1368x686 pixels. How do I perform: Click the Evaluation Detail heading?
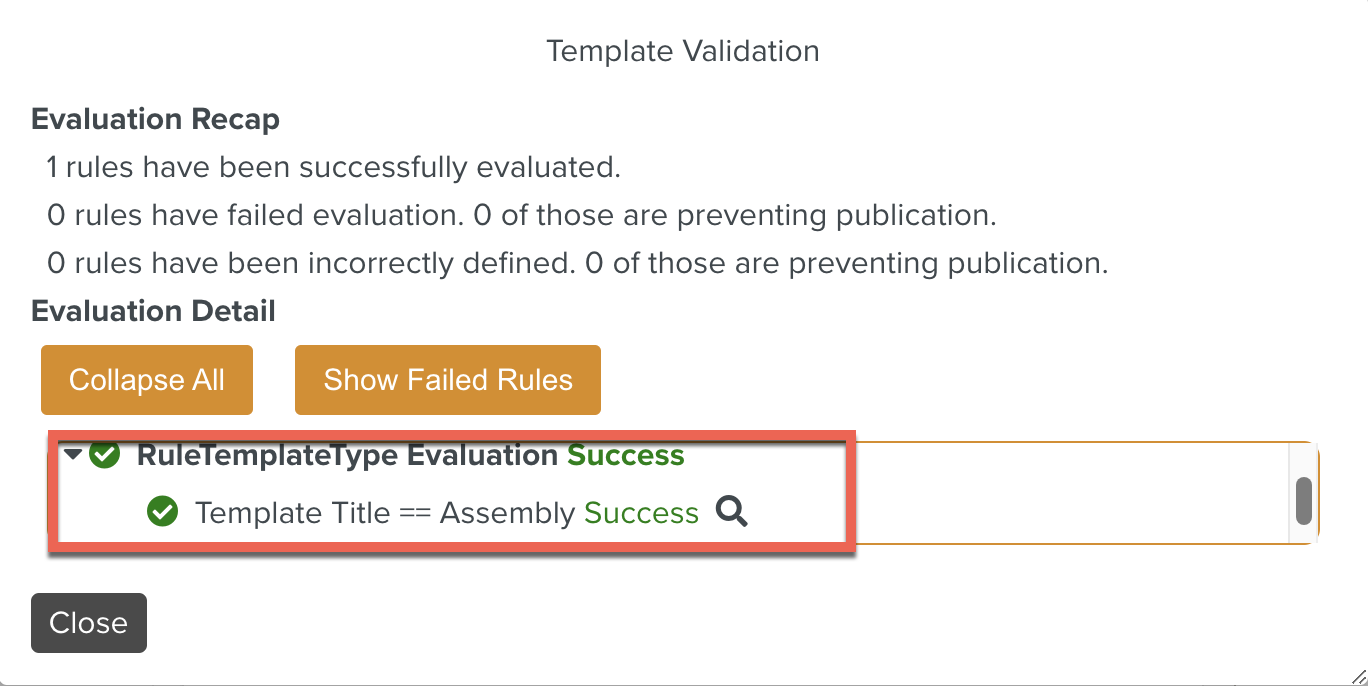(153, 311)
